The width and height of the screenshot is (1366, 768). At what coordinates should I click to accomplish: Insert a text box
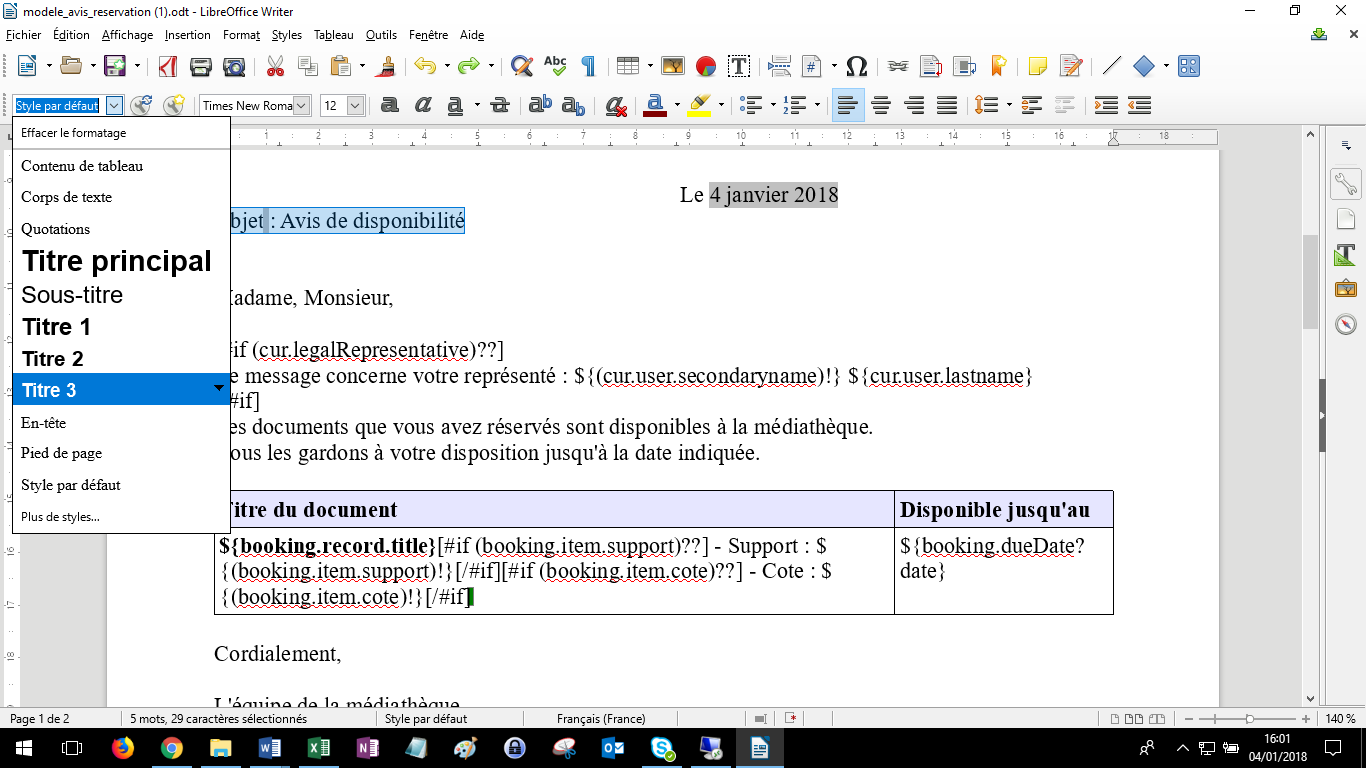(x=739, y=66)
